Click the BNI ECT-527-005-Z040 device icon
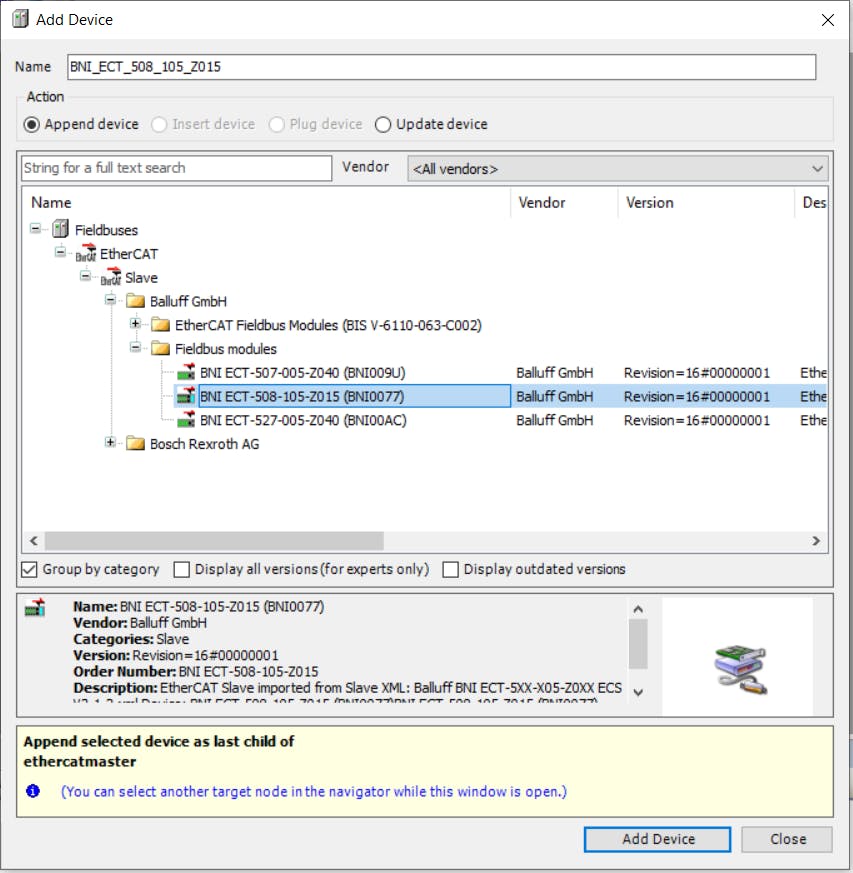Screen dimensions: 853x873 (x=186, y=420)
